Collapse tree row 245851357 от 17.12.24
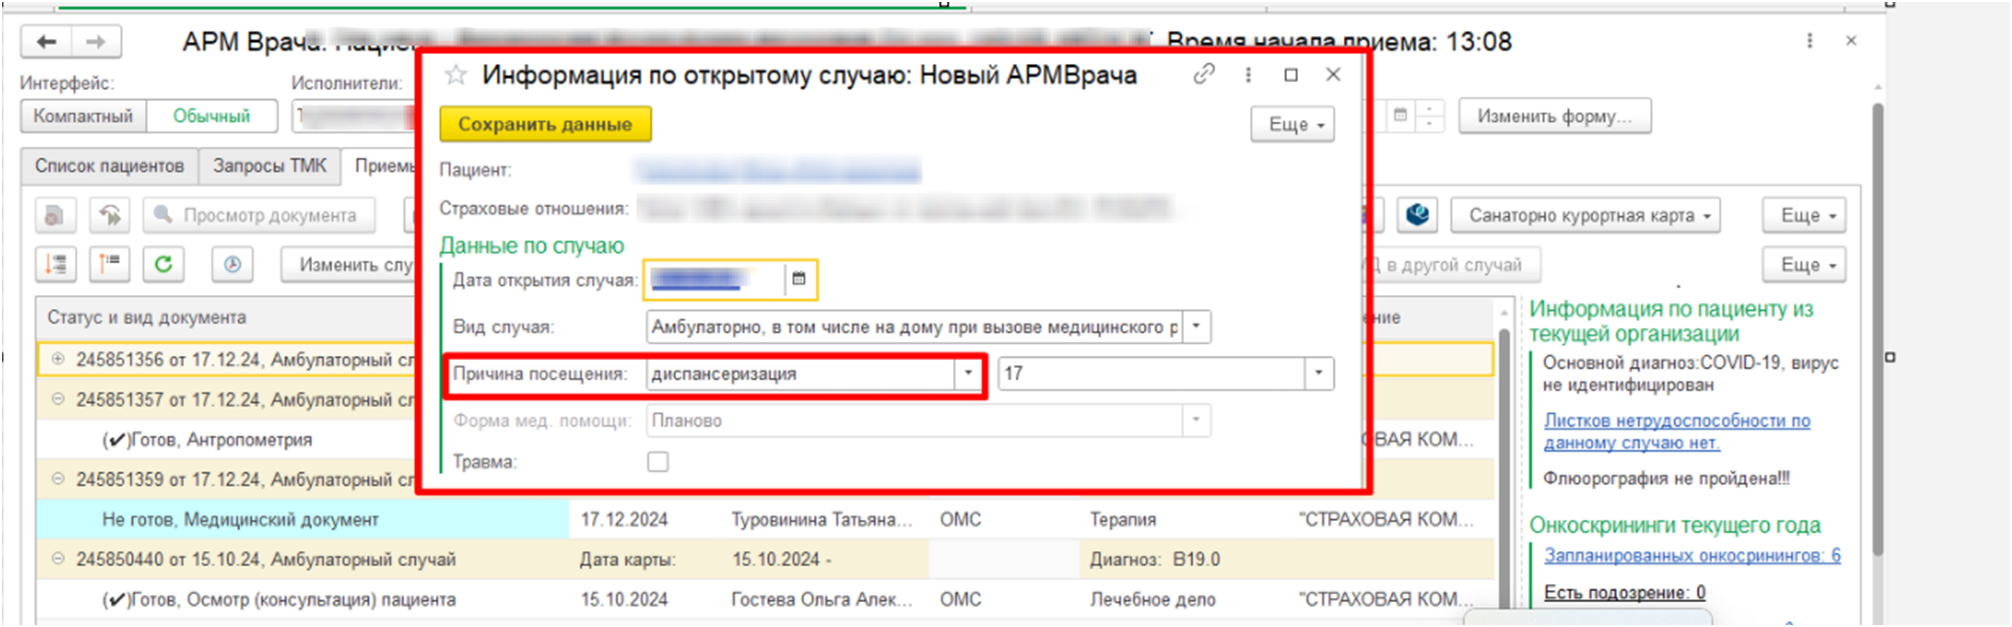The image size is (2012, 627). [58, 399]
